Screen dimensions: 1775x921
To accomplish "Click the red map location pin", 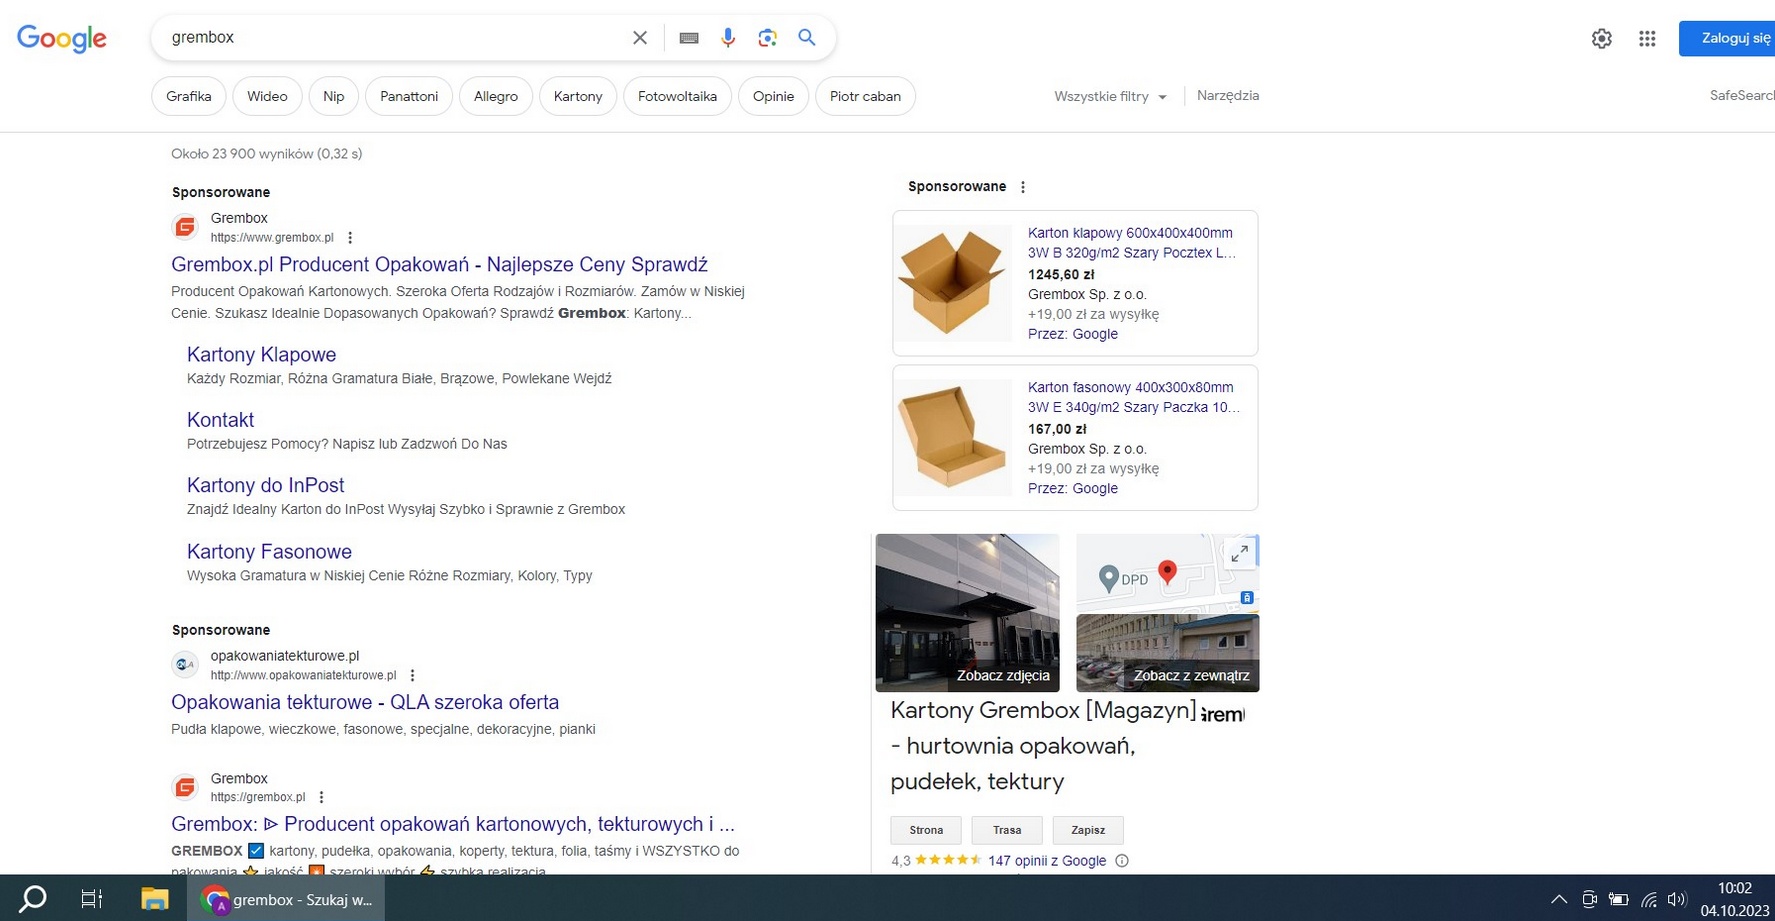I will (x=1167, y=572).
